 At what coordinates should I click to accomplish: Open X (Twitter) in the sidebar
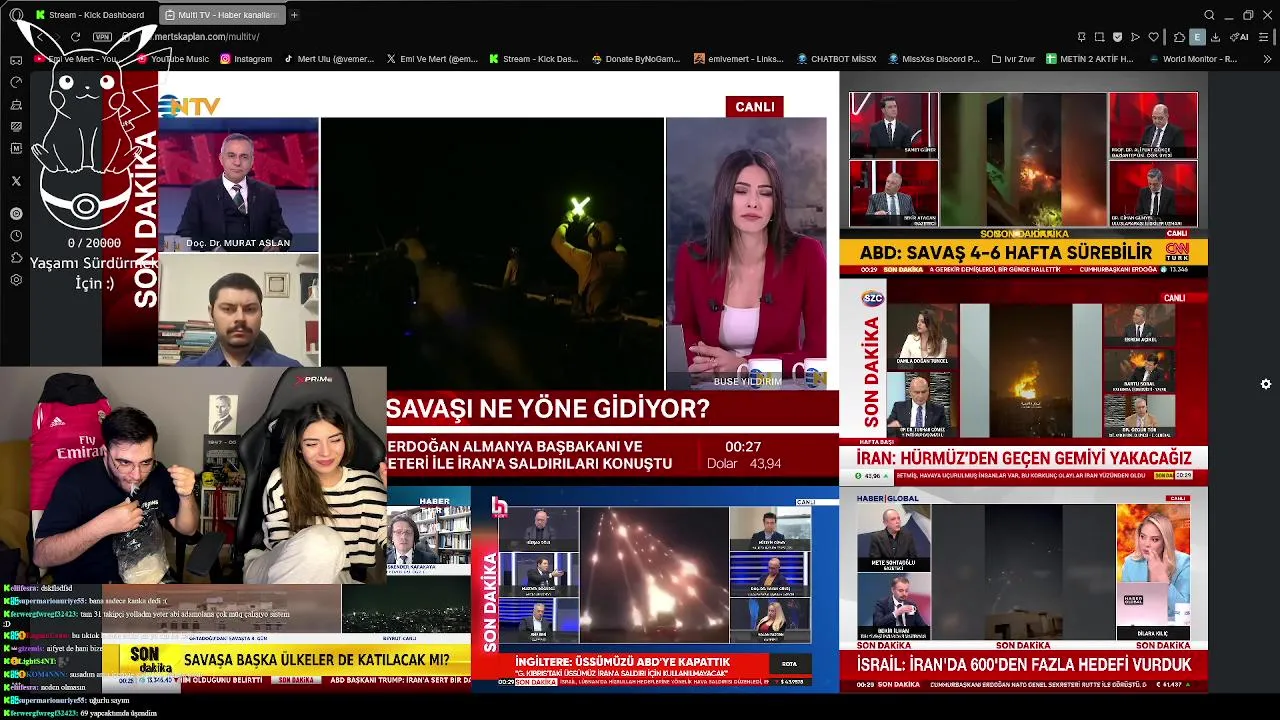[x=16, y=181]
